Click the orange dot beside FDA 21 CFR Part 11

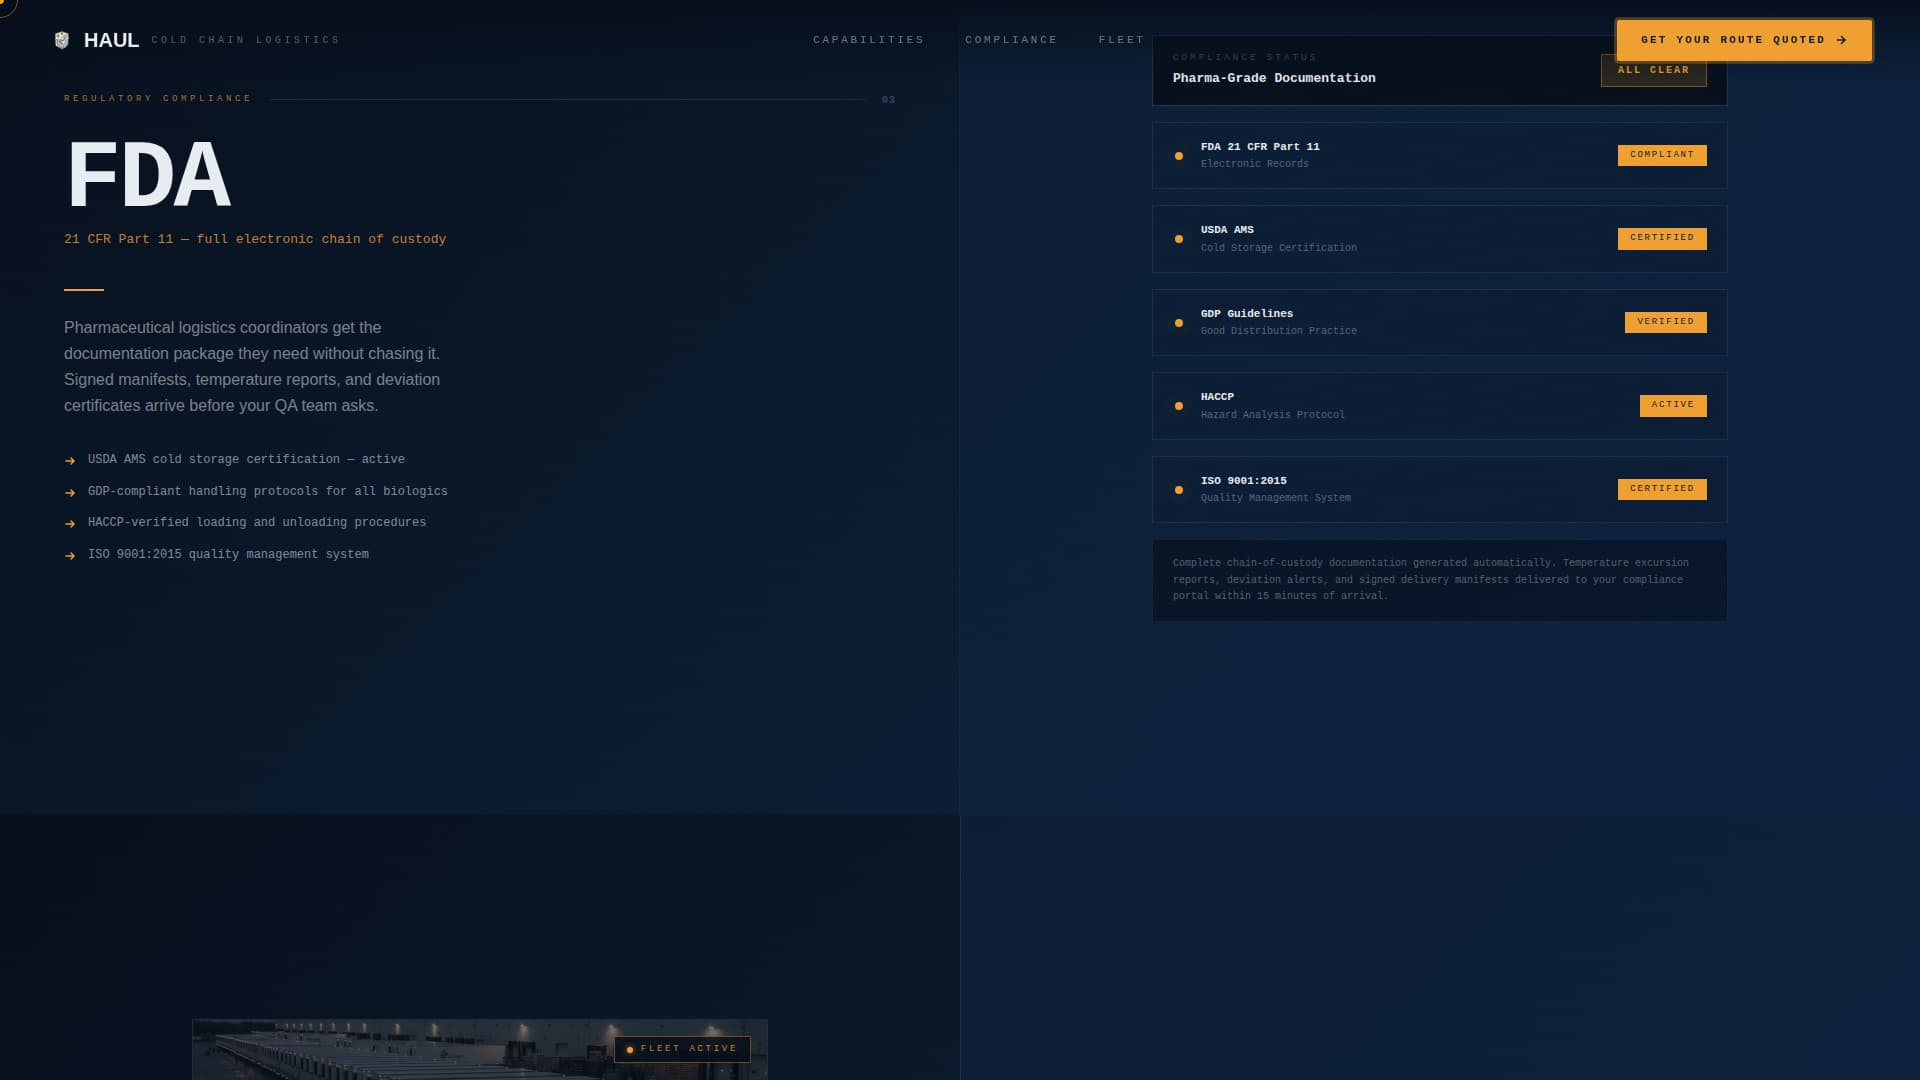coord(1179,156)
